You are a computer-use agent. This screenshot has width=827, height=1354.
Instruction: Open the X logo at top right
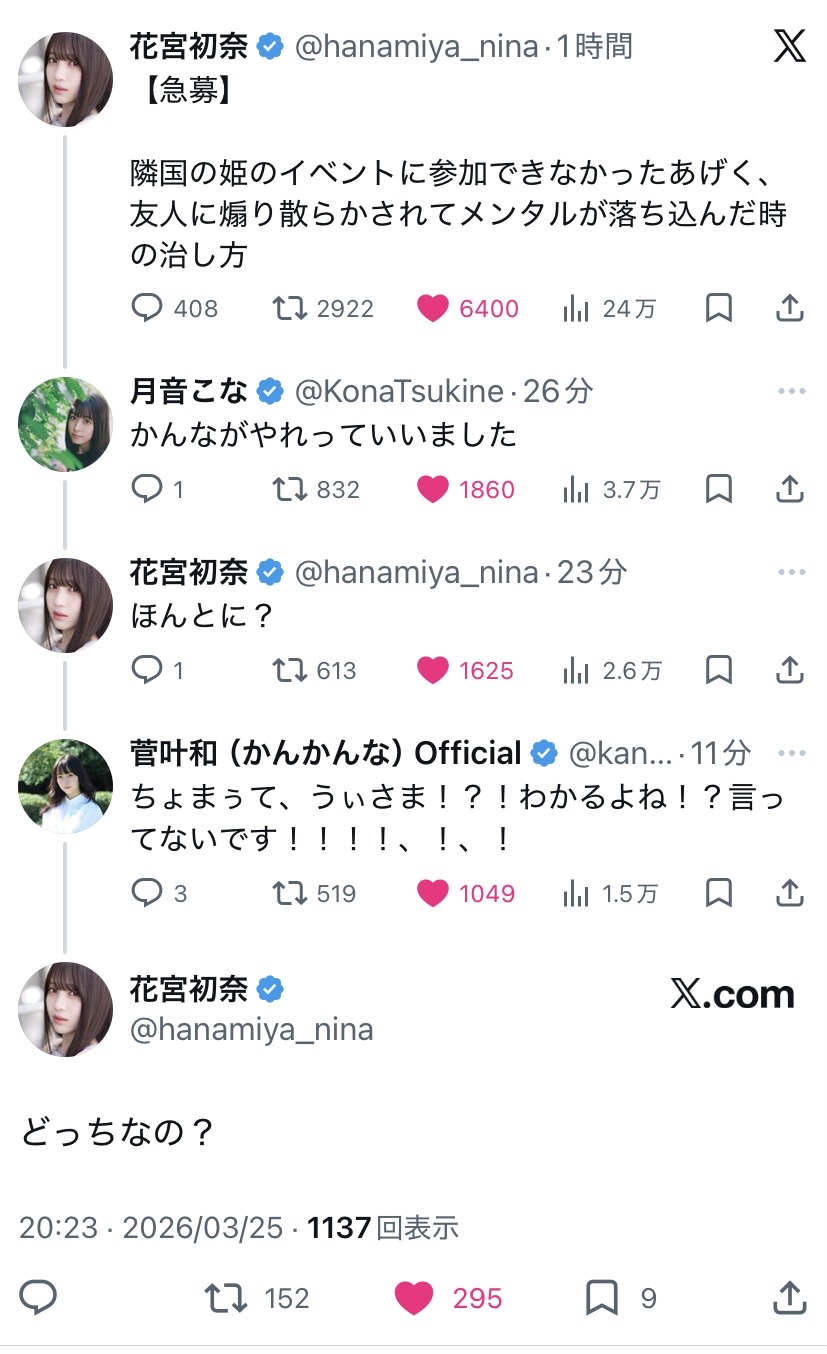pos(789,45)
